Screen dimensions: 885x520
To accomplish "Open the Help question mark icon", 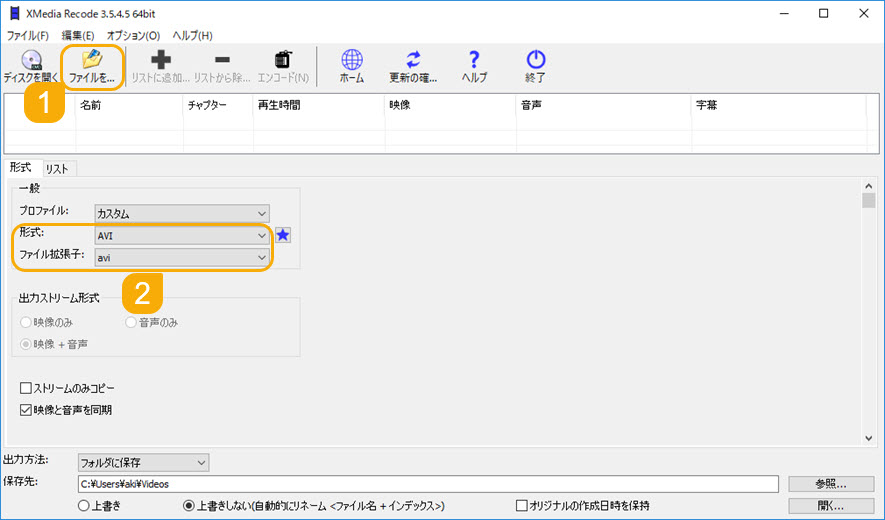I will pyautogui.click(x=474, y=59).
